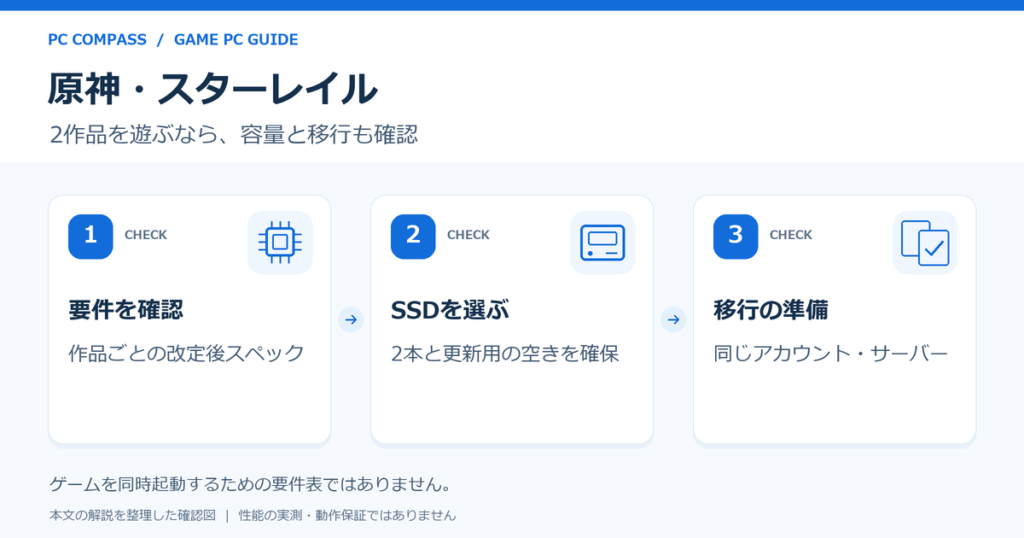This screenshot has height=538, width=1024.
Task: Click the CPU chip icon in card 1
Action: point(280,242)
